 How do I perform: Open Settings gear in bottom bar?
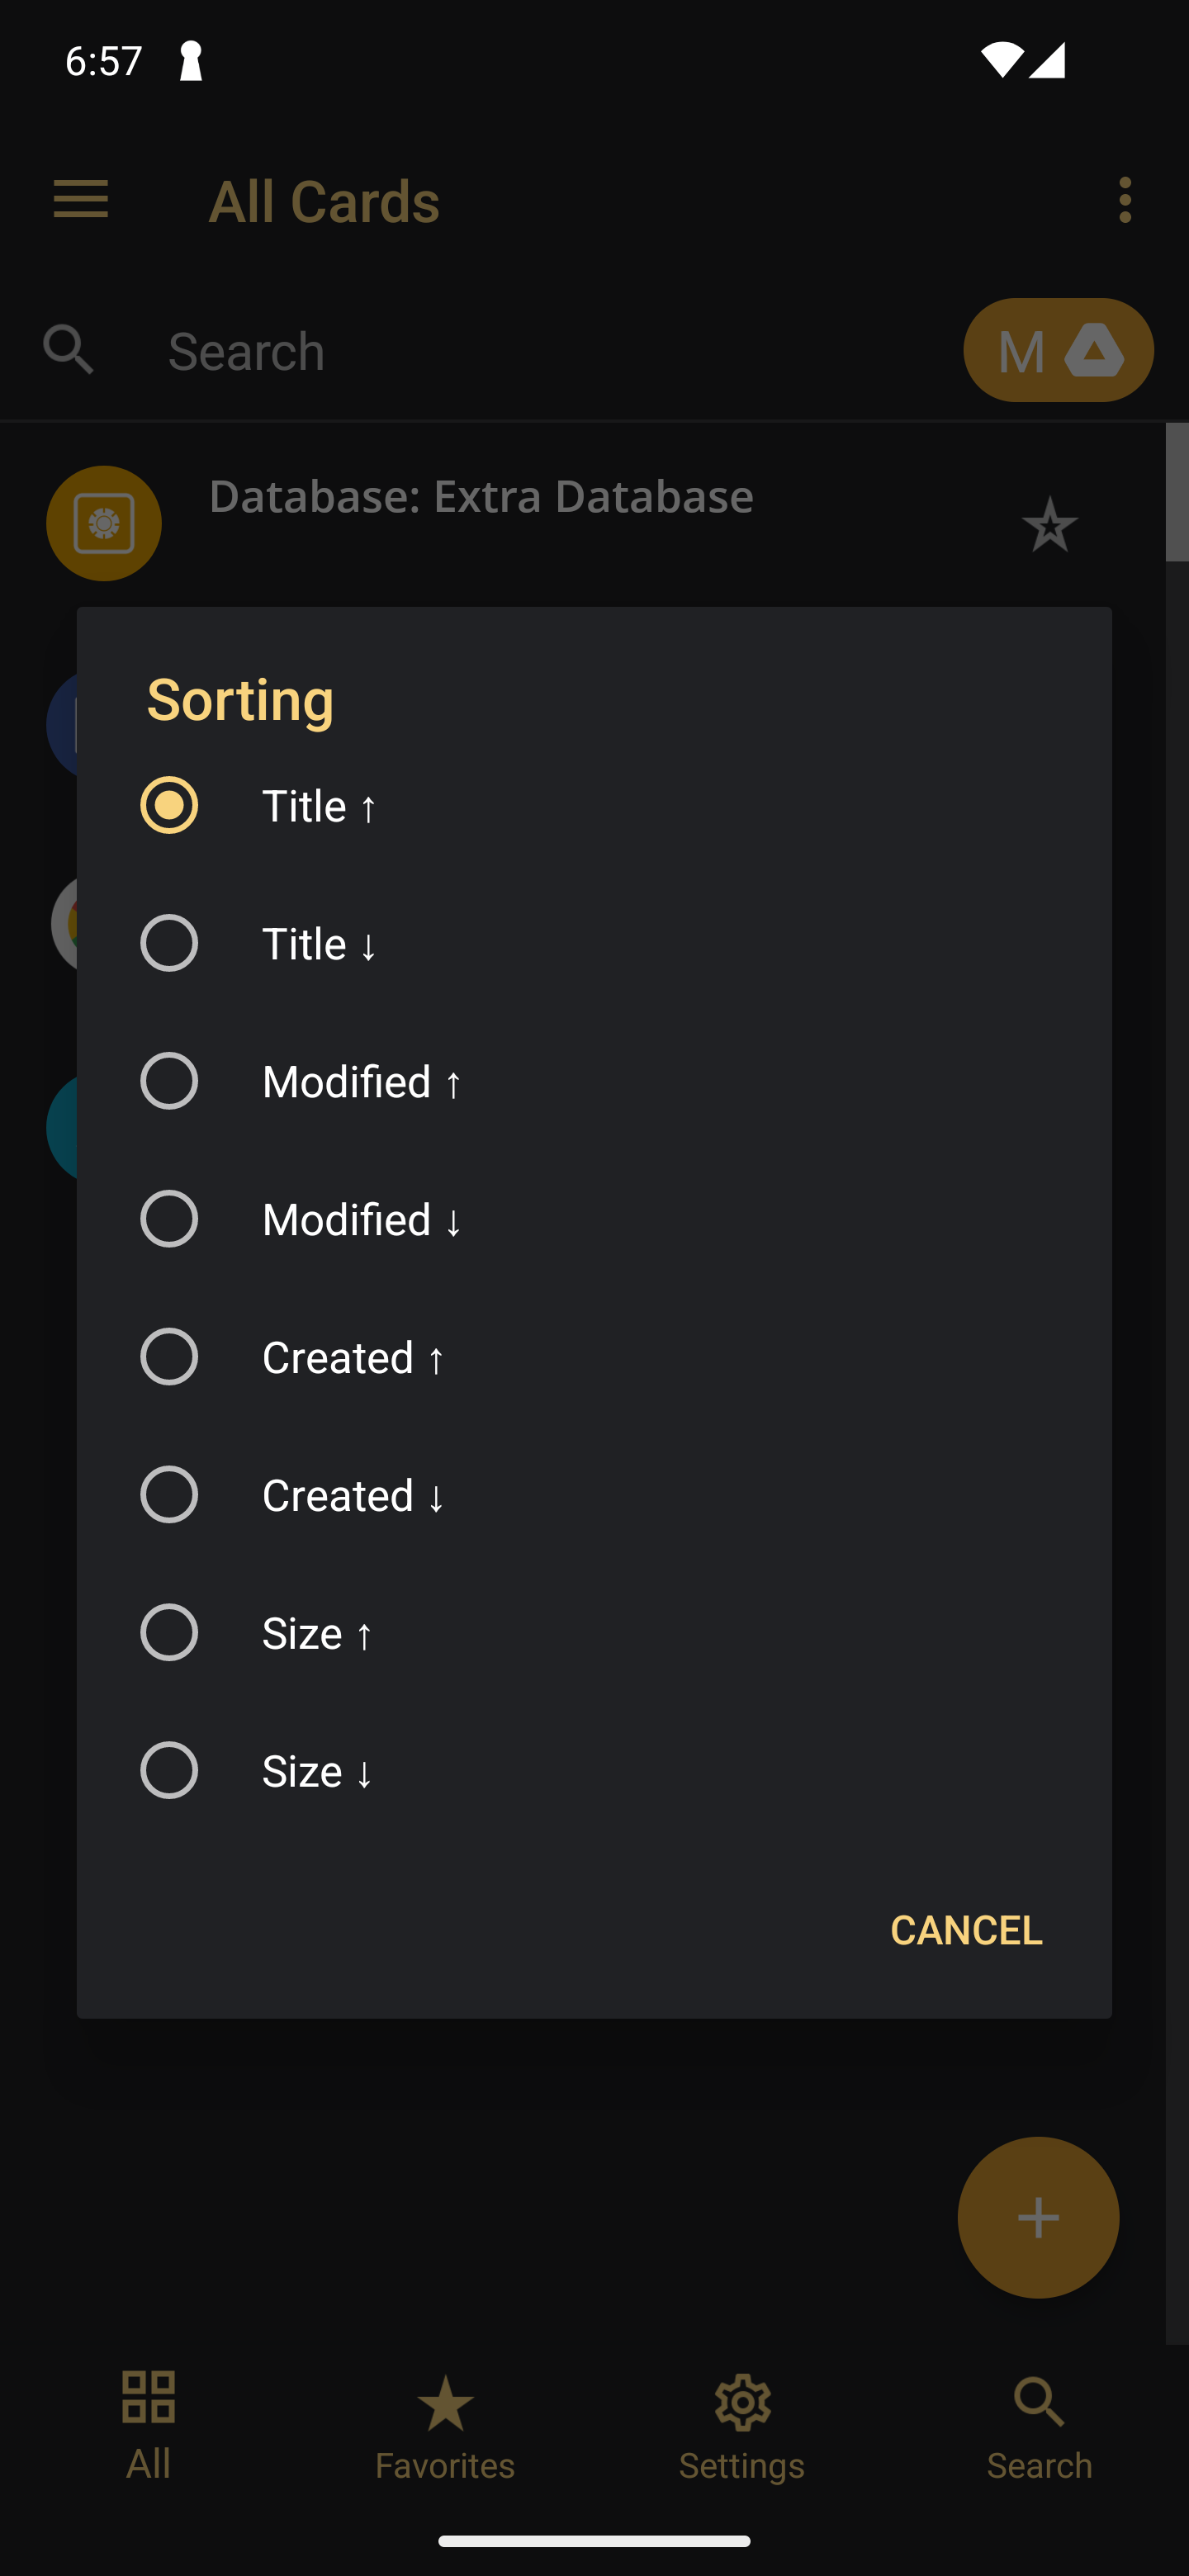742,2425
